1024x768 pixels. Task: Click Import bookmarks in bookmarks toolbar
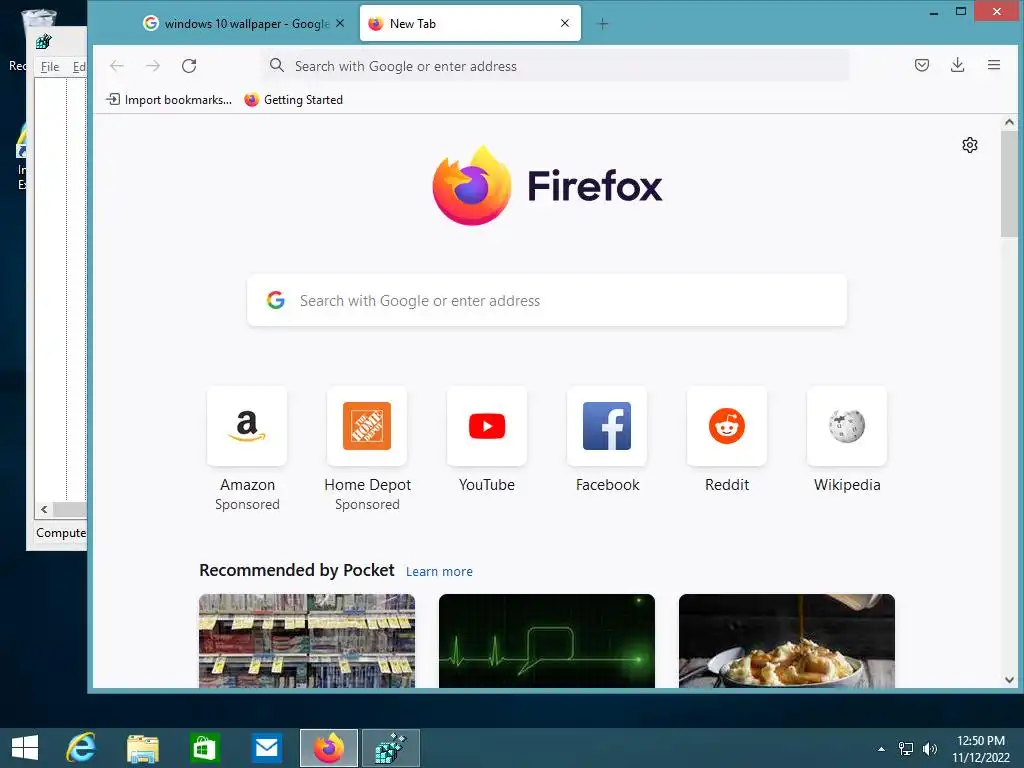(x=169, y=100)
